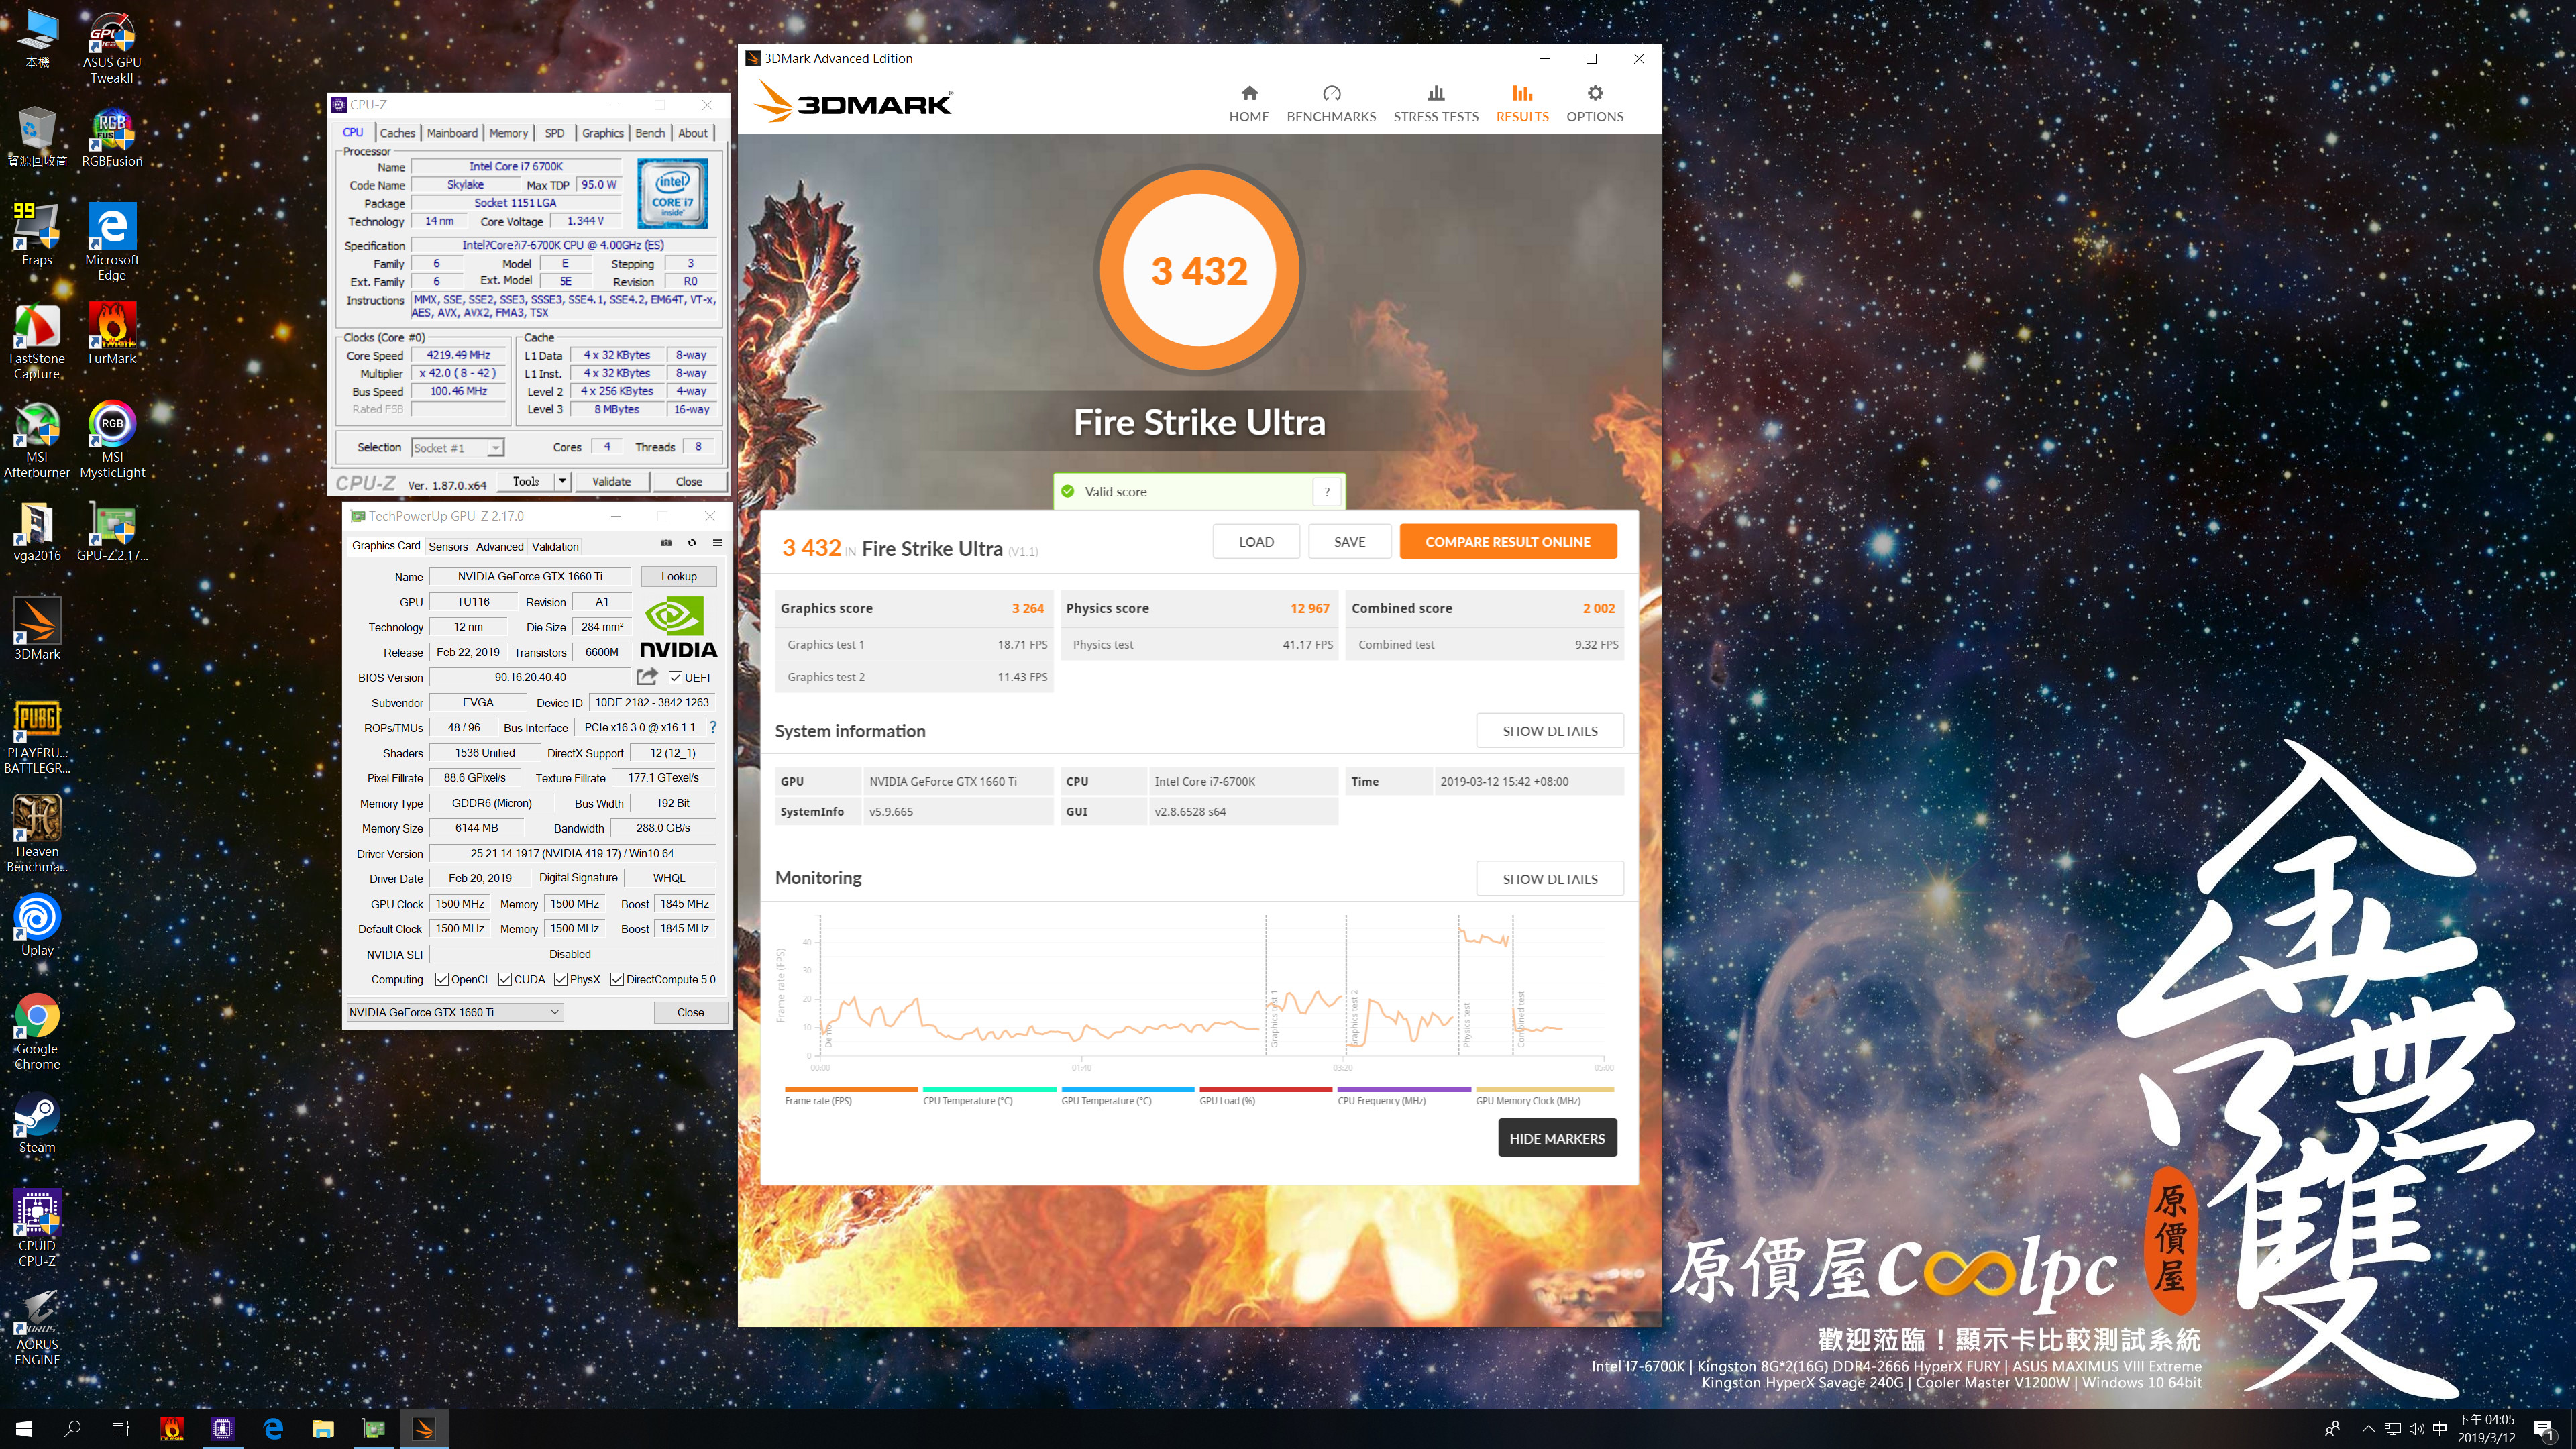Open the Socket #1 selection dropdown in CPU-Z
Screen dimensions: 2576x1449
click(x=457, y=448)
